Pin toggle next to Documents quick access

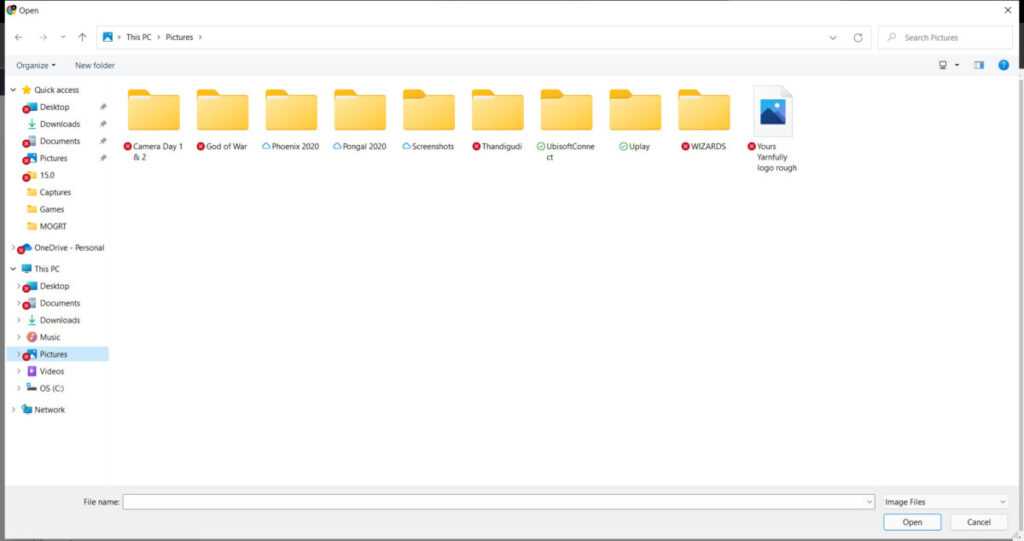[103, 140]
